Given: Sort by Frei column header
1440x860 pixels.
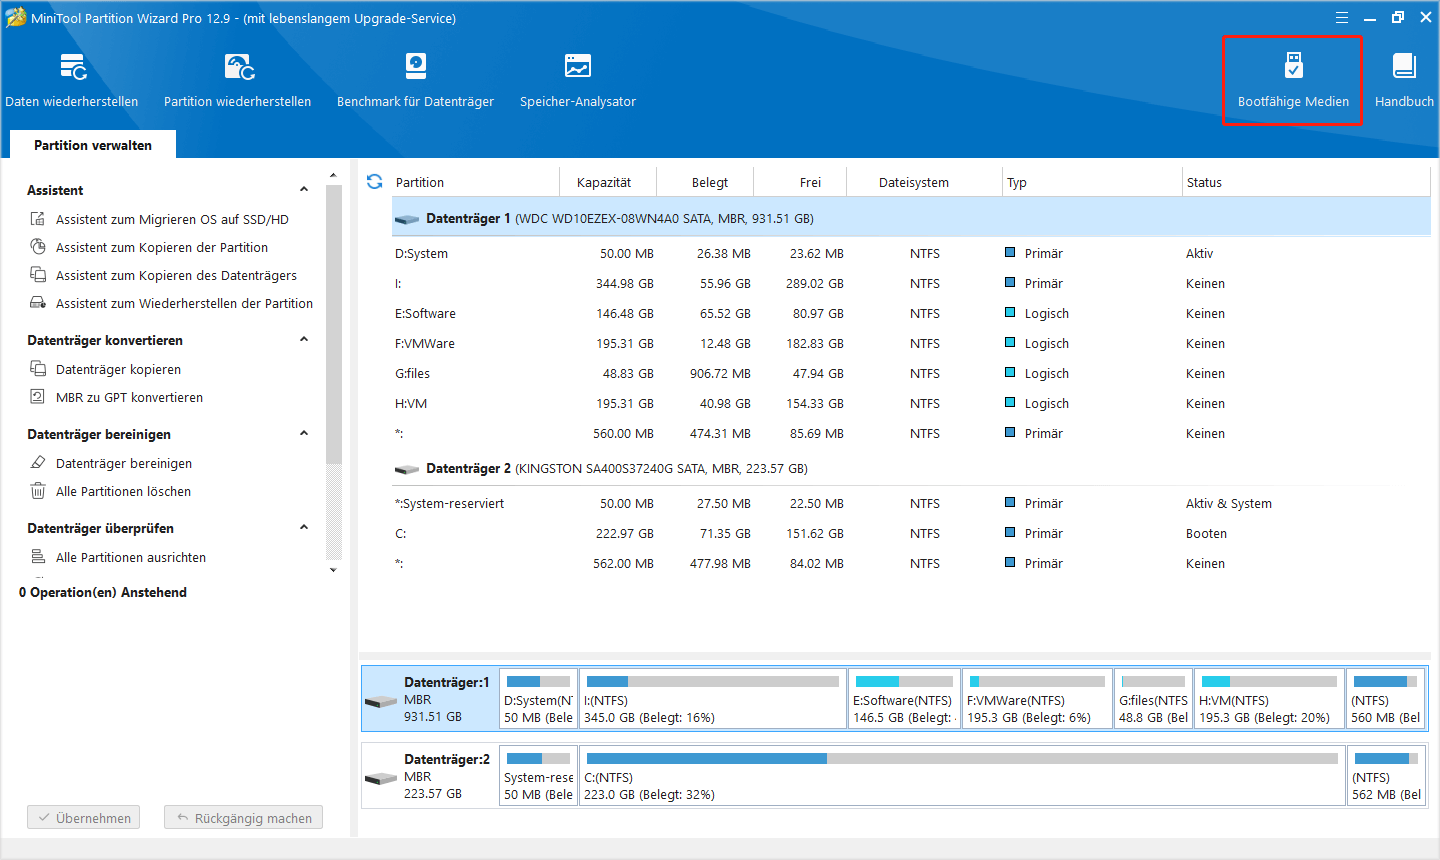Looking at the screenshot, I should point(801,182).
